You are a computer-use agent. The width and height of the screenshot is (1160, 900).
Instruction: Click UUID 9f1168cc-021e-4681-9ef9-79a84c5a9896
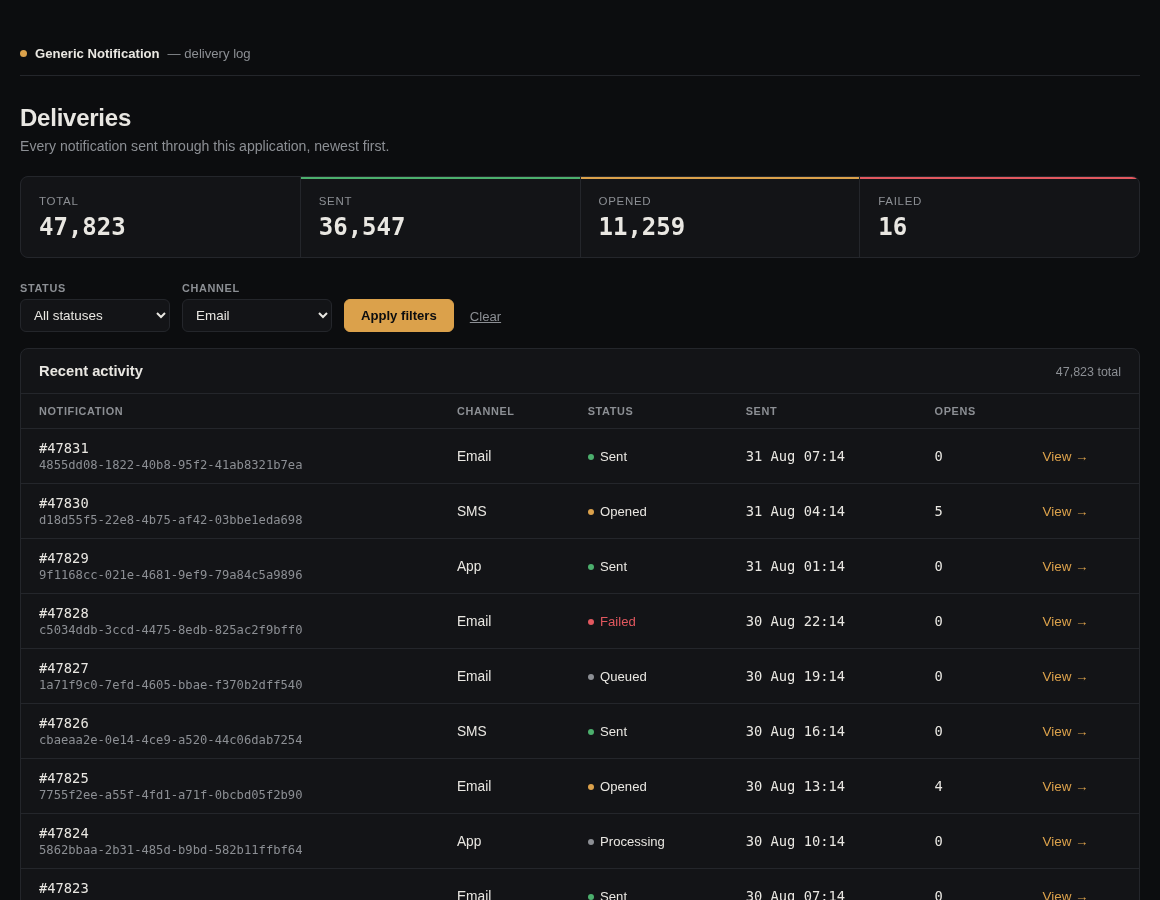[171, 575]
